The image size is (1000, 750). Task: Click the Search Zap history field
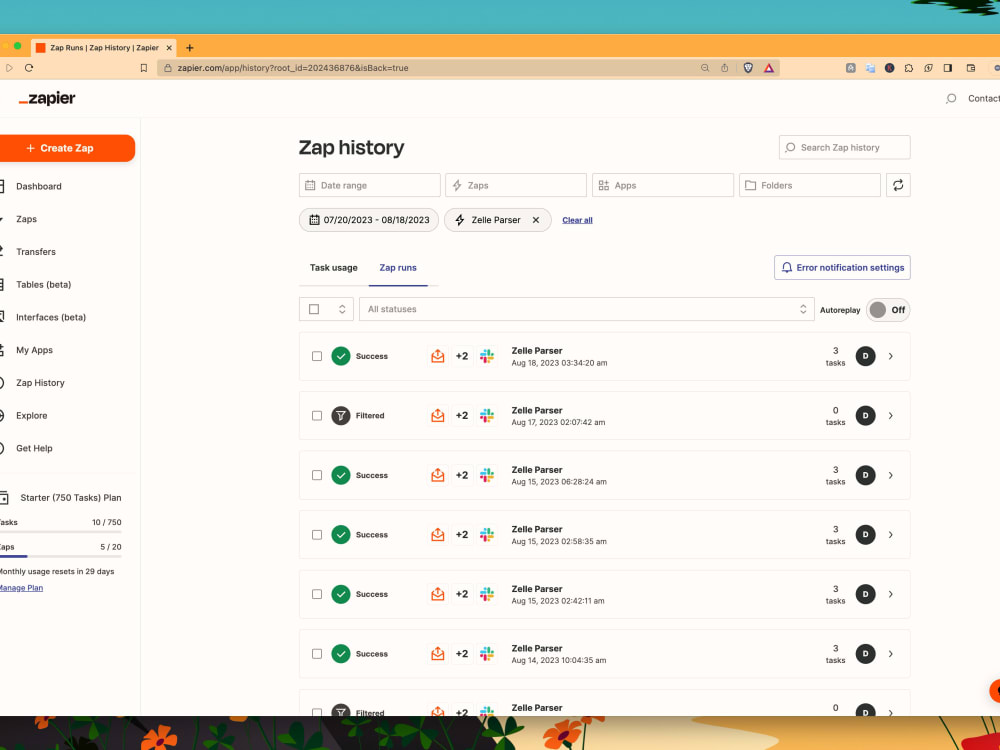tap(844, 147)
